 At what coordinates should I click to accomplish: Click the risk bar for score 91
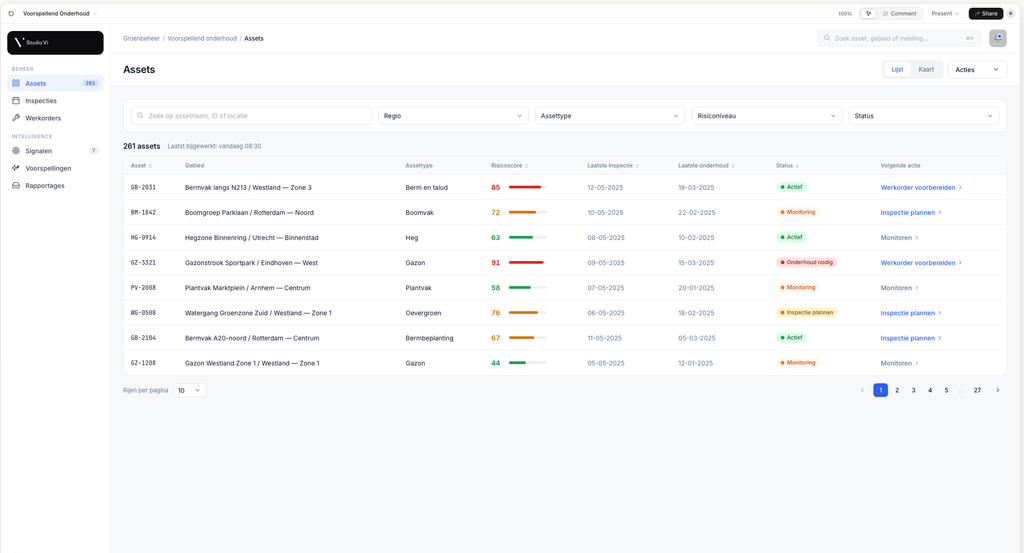tap(527, 262)
